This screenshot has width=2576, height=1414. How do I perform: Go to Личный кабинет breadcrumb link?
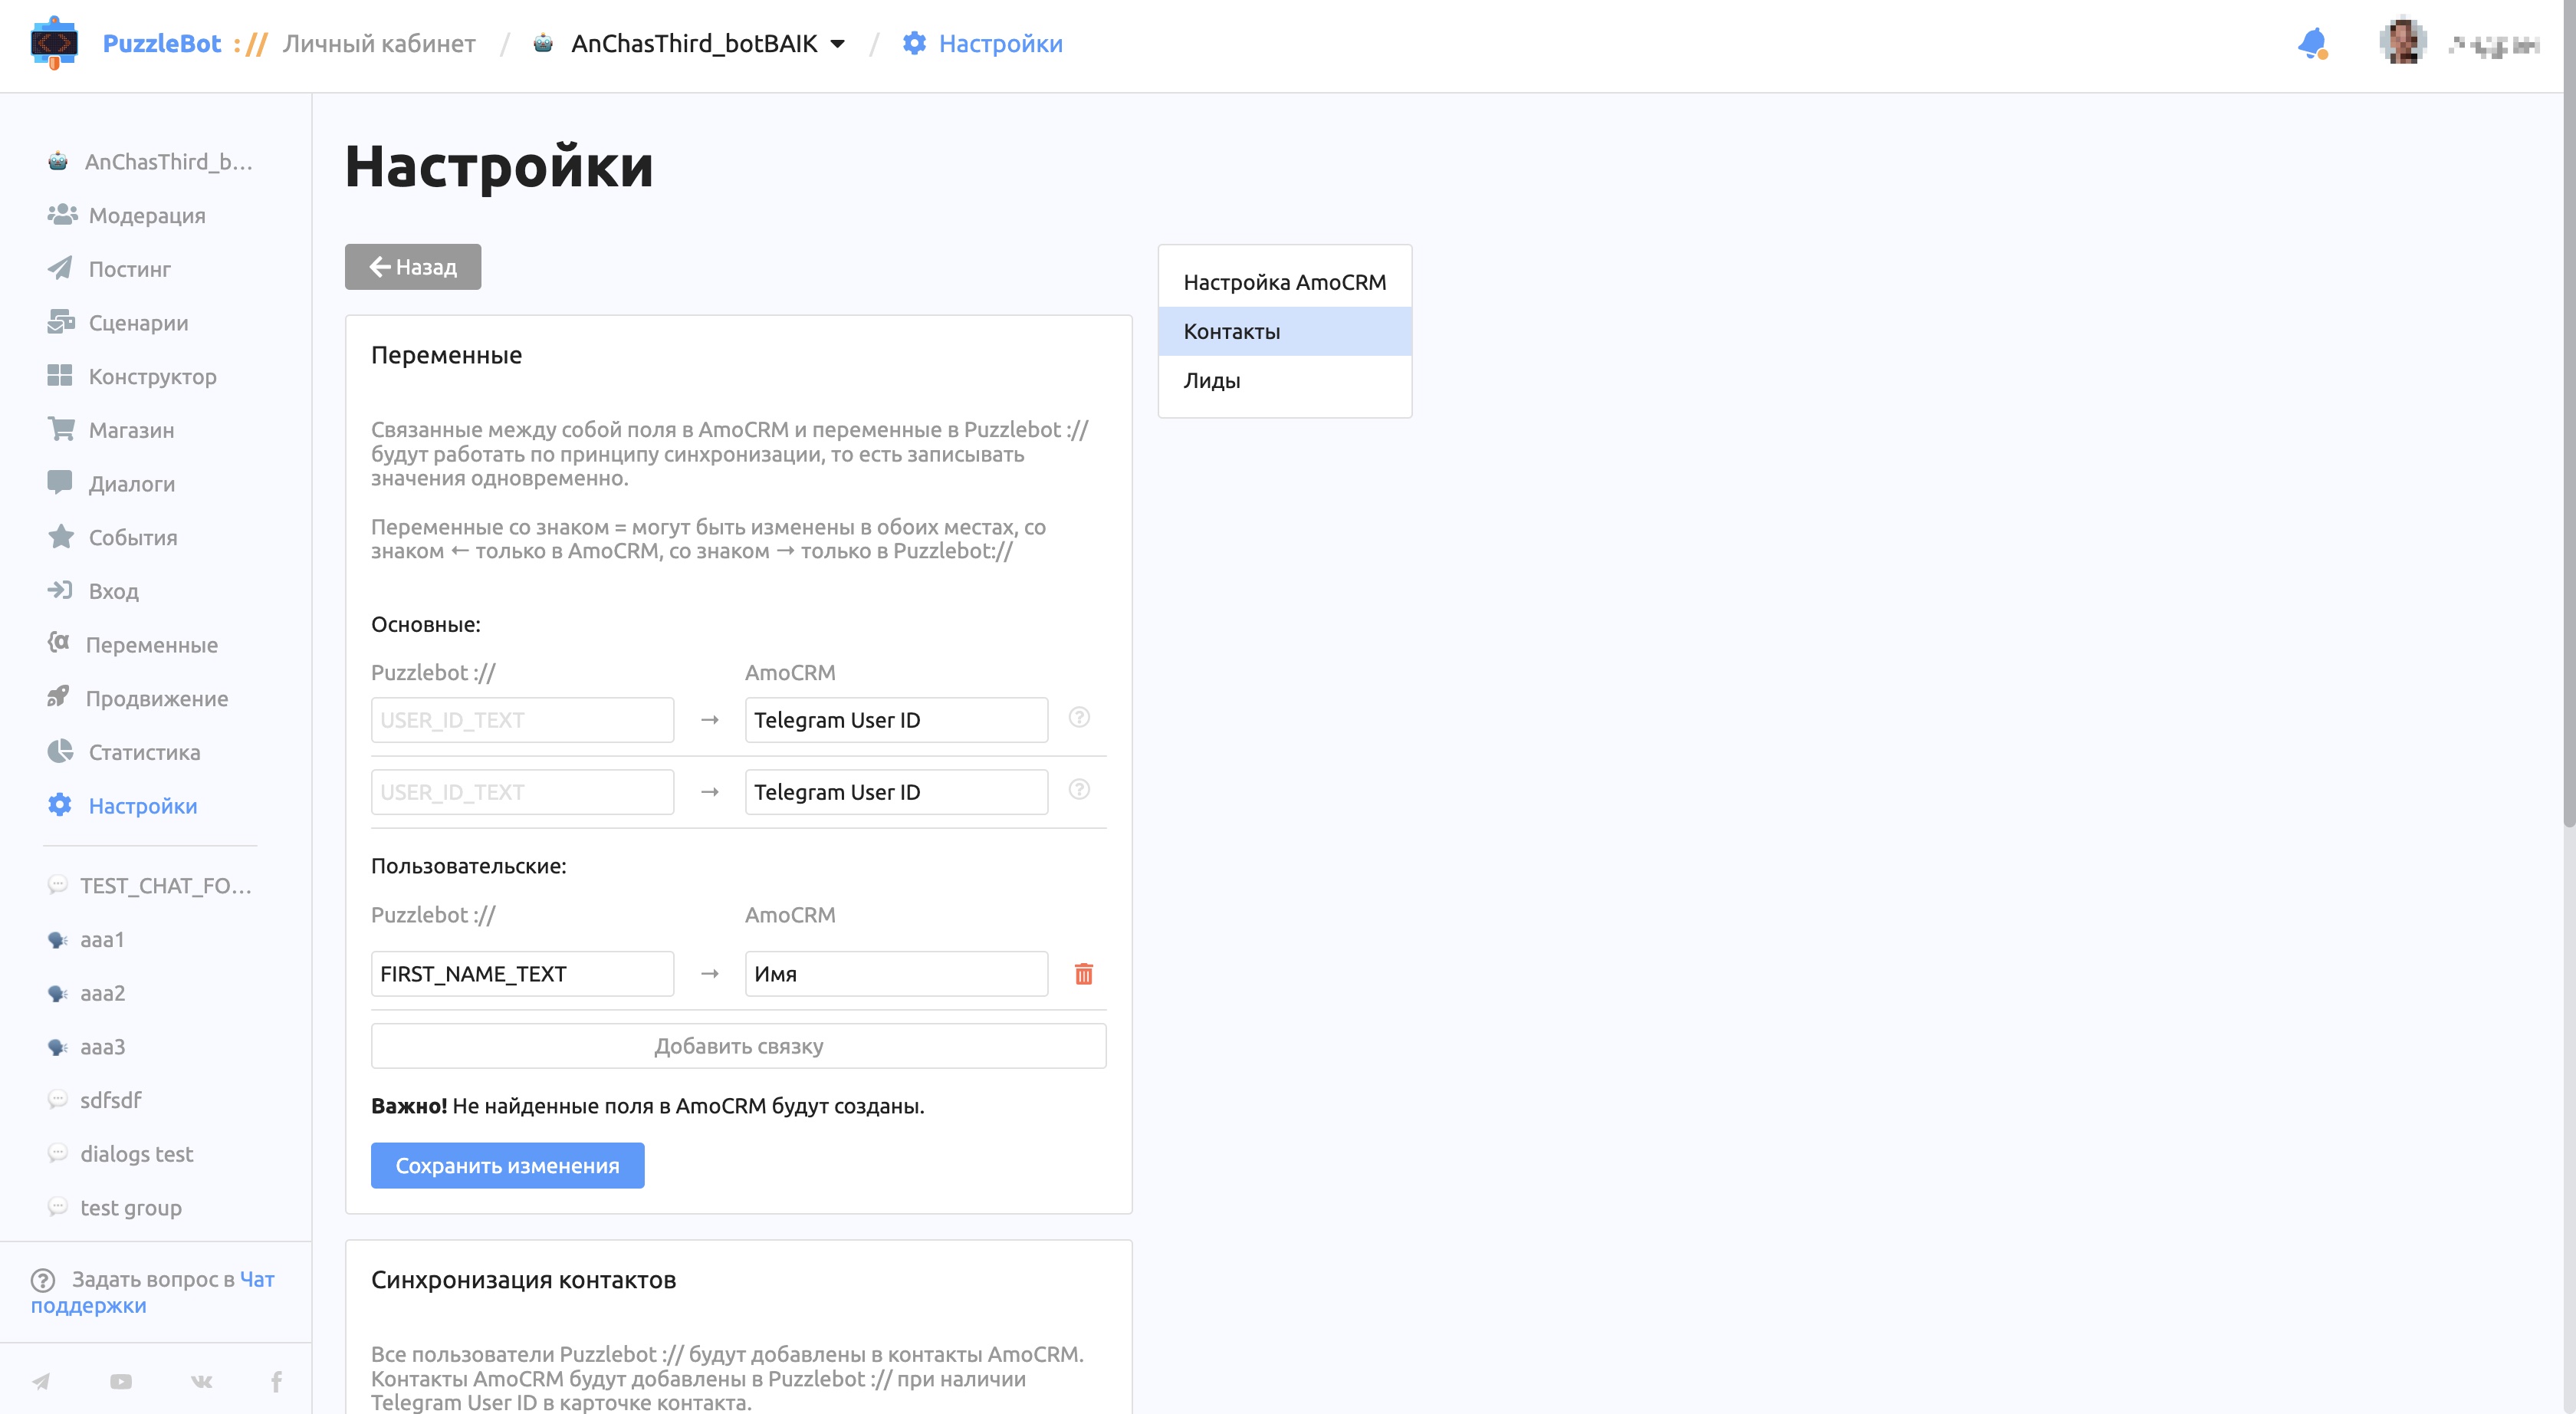(379, 43)
